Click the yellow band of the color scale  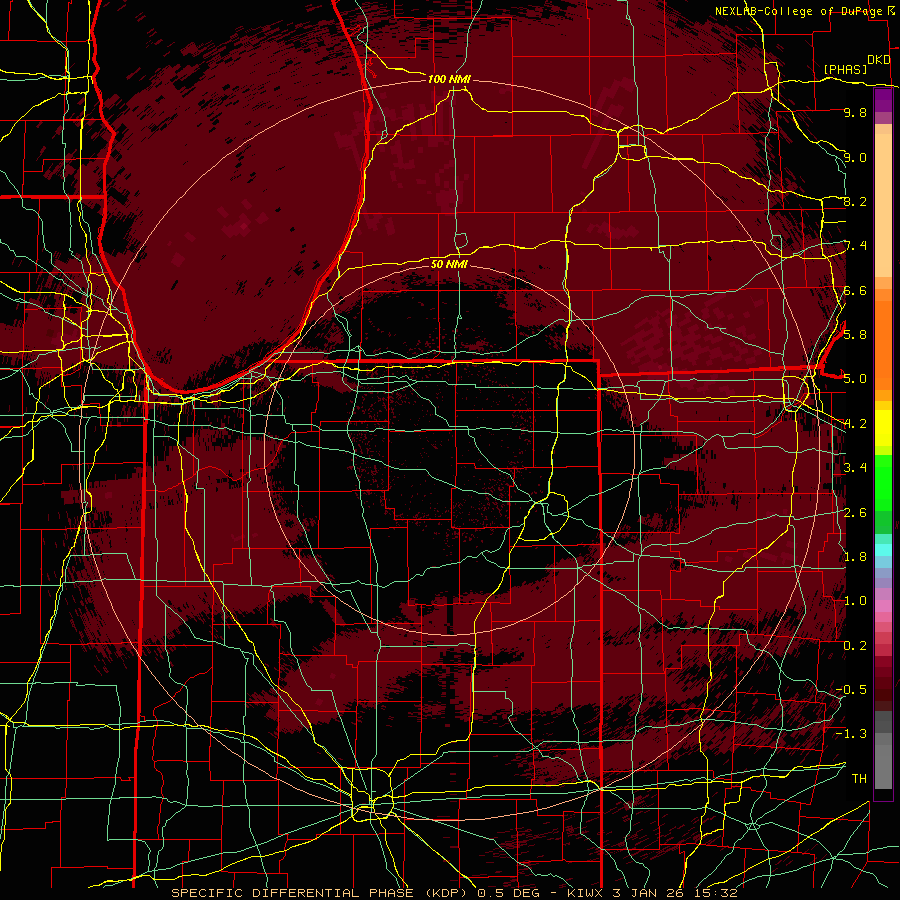point(883,428)
